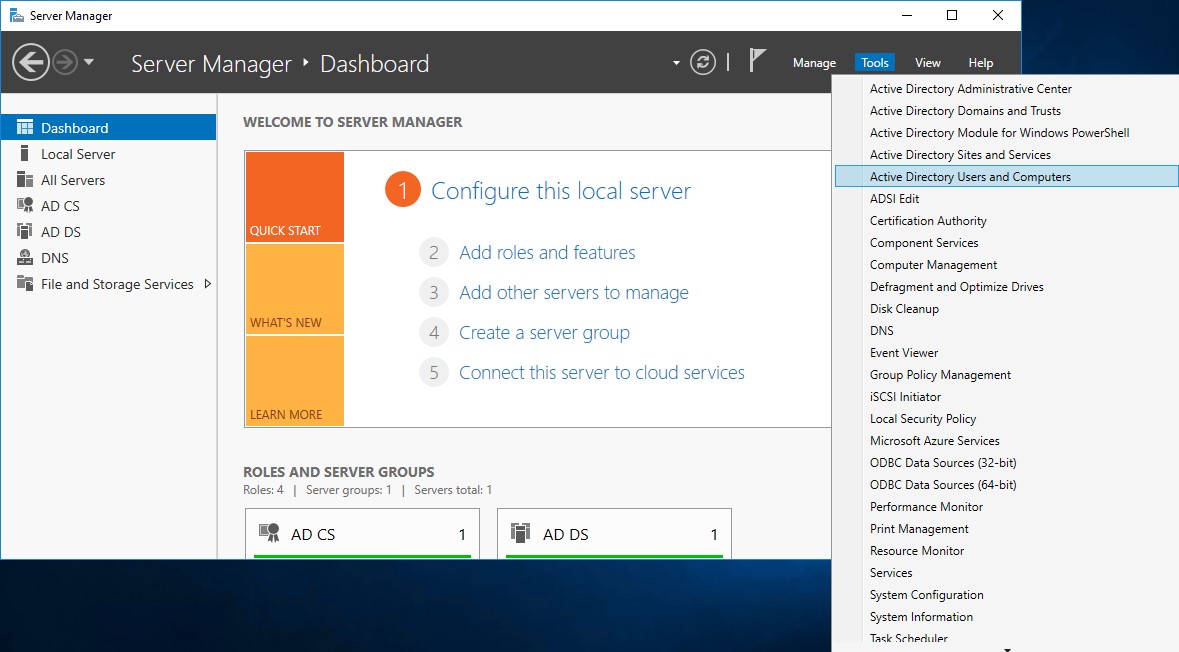
Task: Open dropdown arrow left of refresh
Action: 676,63
